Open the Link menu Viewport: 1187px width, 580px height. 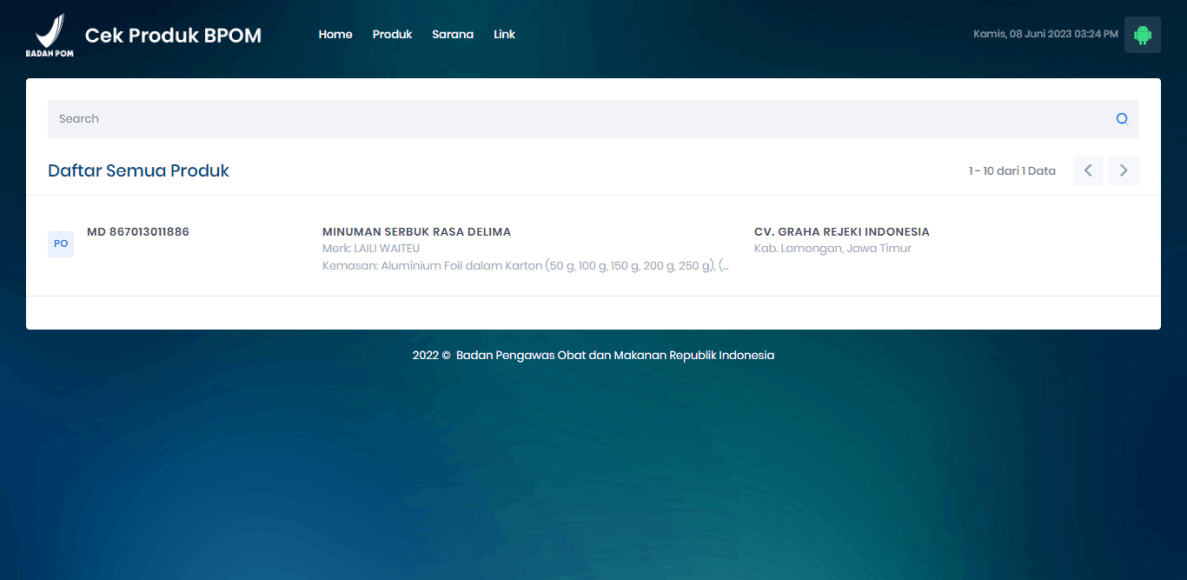pyautogui.click(x=504, y=34)
